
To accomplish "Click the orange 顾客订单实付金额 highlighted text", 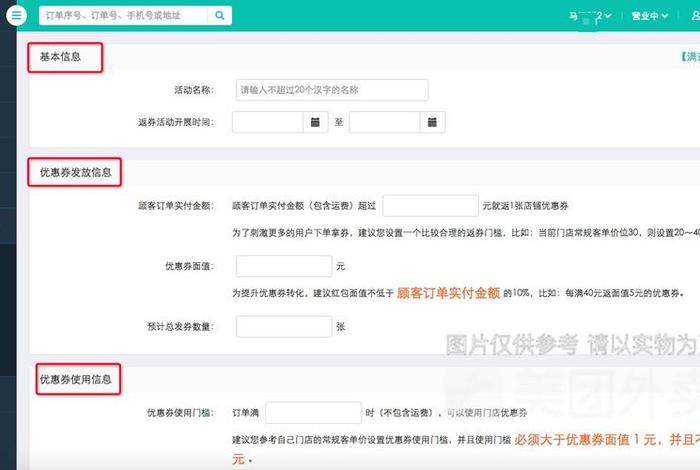I will point(448,293).
